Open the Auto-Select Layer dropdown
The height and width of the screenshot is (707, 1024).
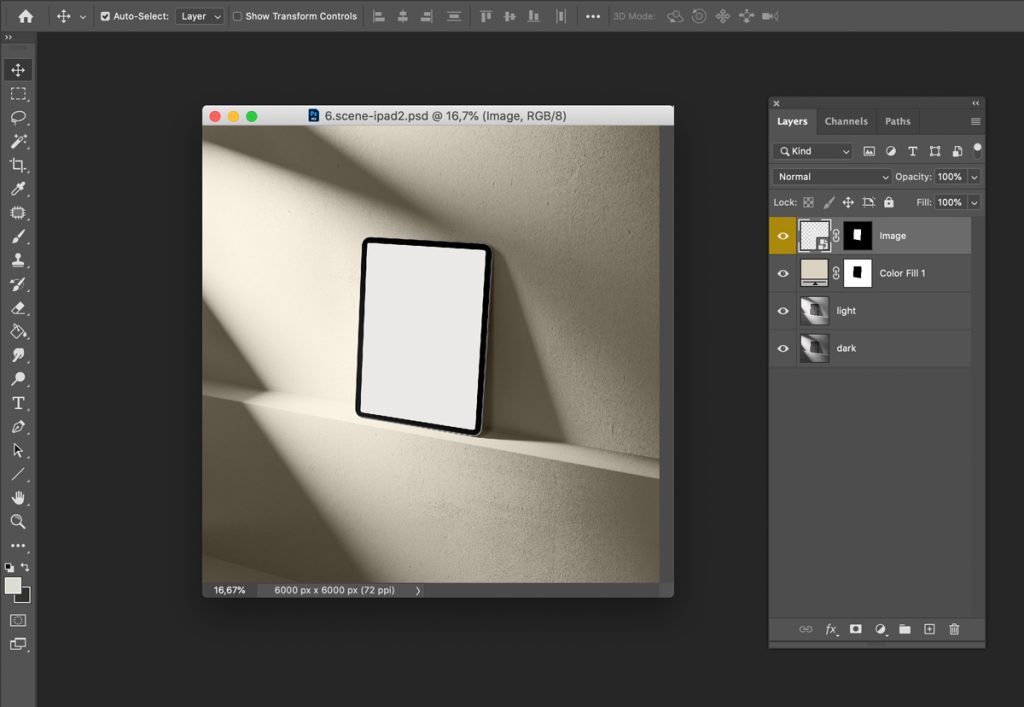point(199,16)
